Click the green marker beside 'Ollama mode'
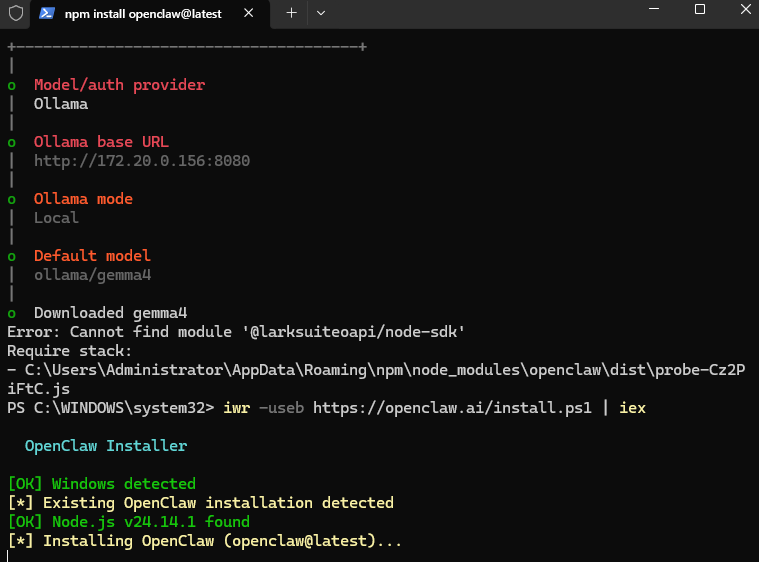This screenshot has height=562, width=759. tap(12, 199)
